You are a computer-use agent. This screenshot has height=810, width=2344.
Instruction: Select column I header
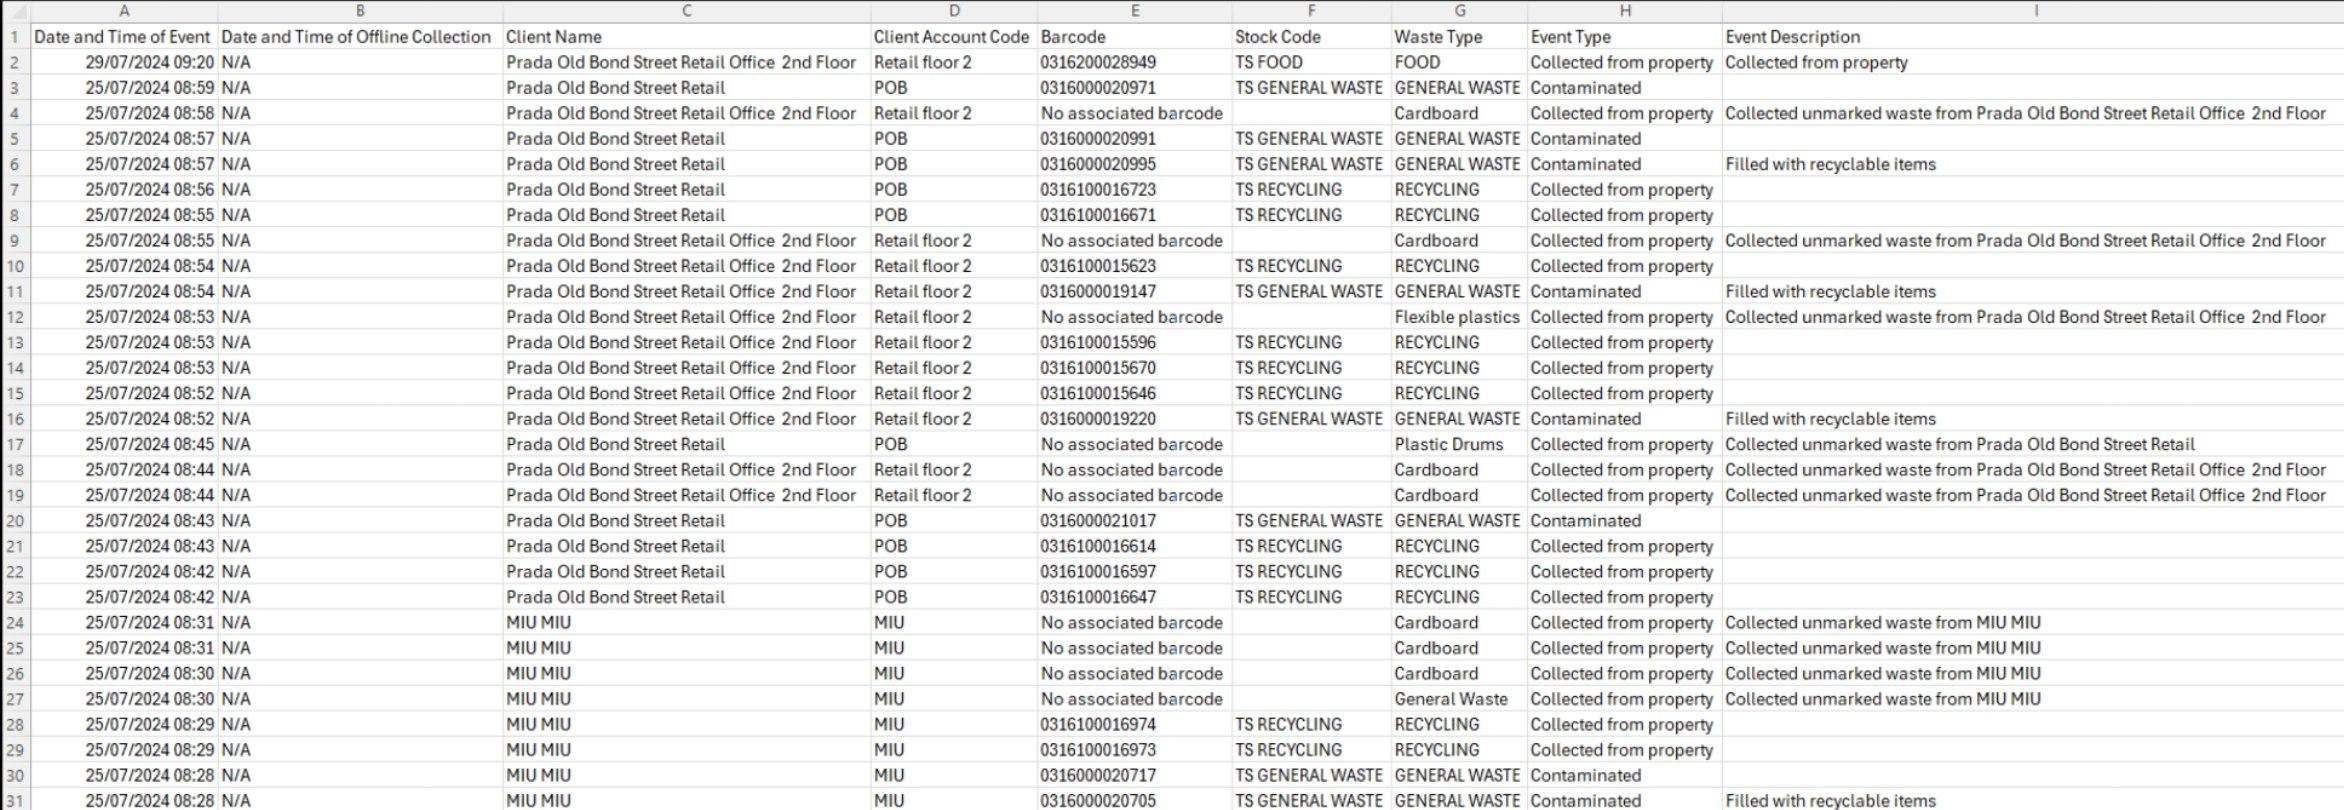(x=2033, y=11)
